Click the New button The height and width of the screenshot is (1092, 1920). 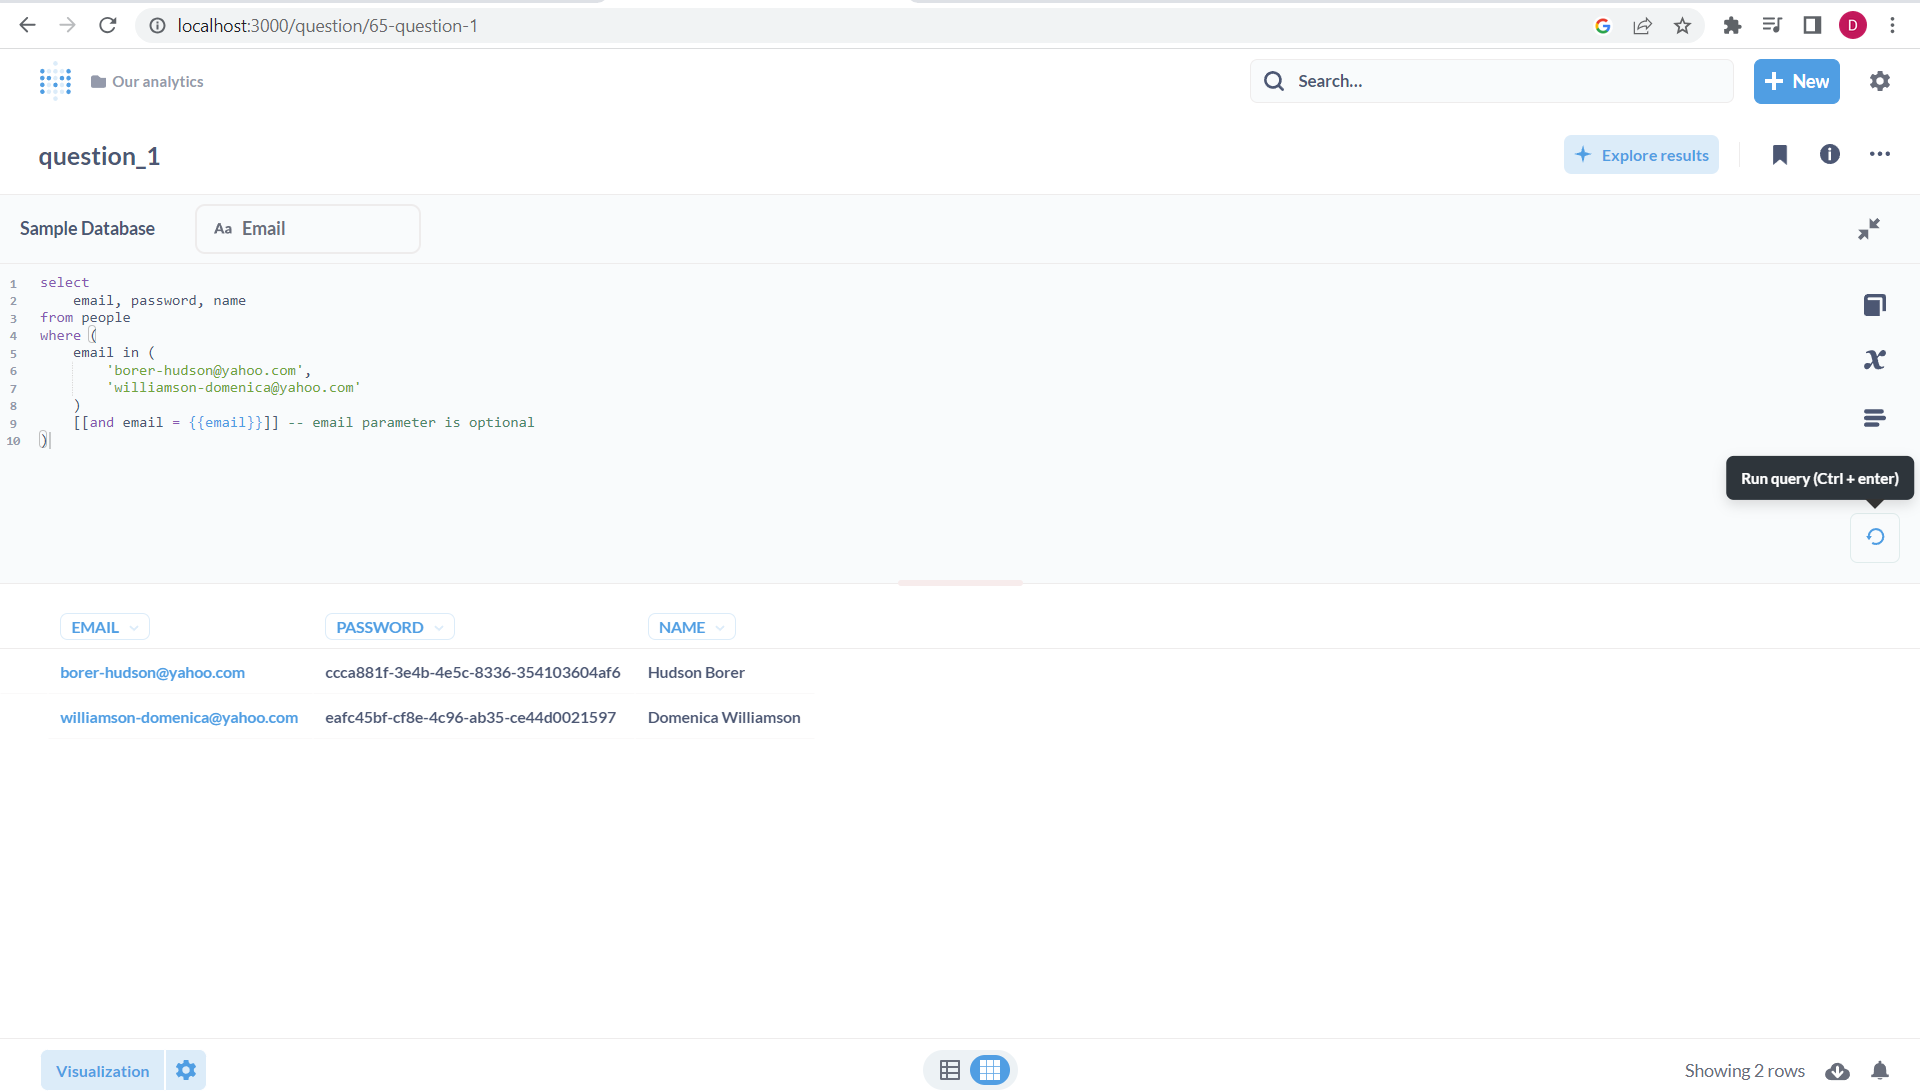coord(1796,82)
